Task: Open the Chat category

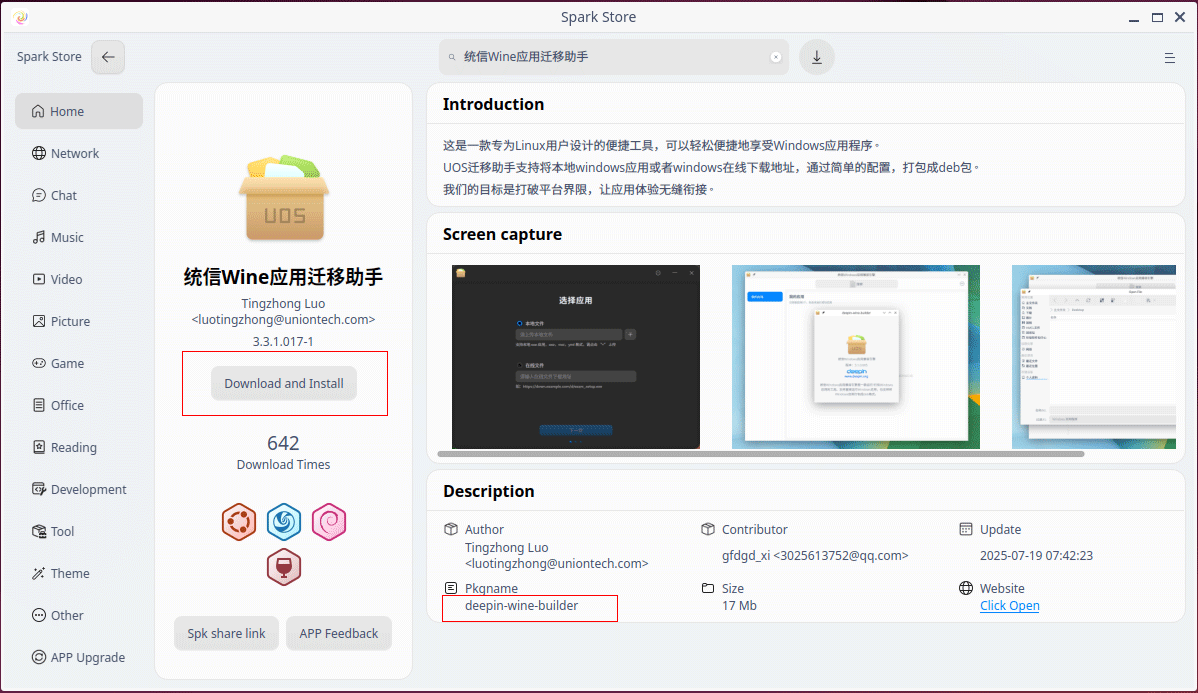Action: point(79,196)
